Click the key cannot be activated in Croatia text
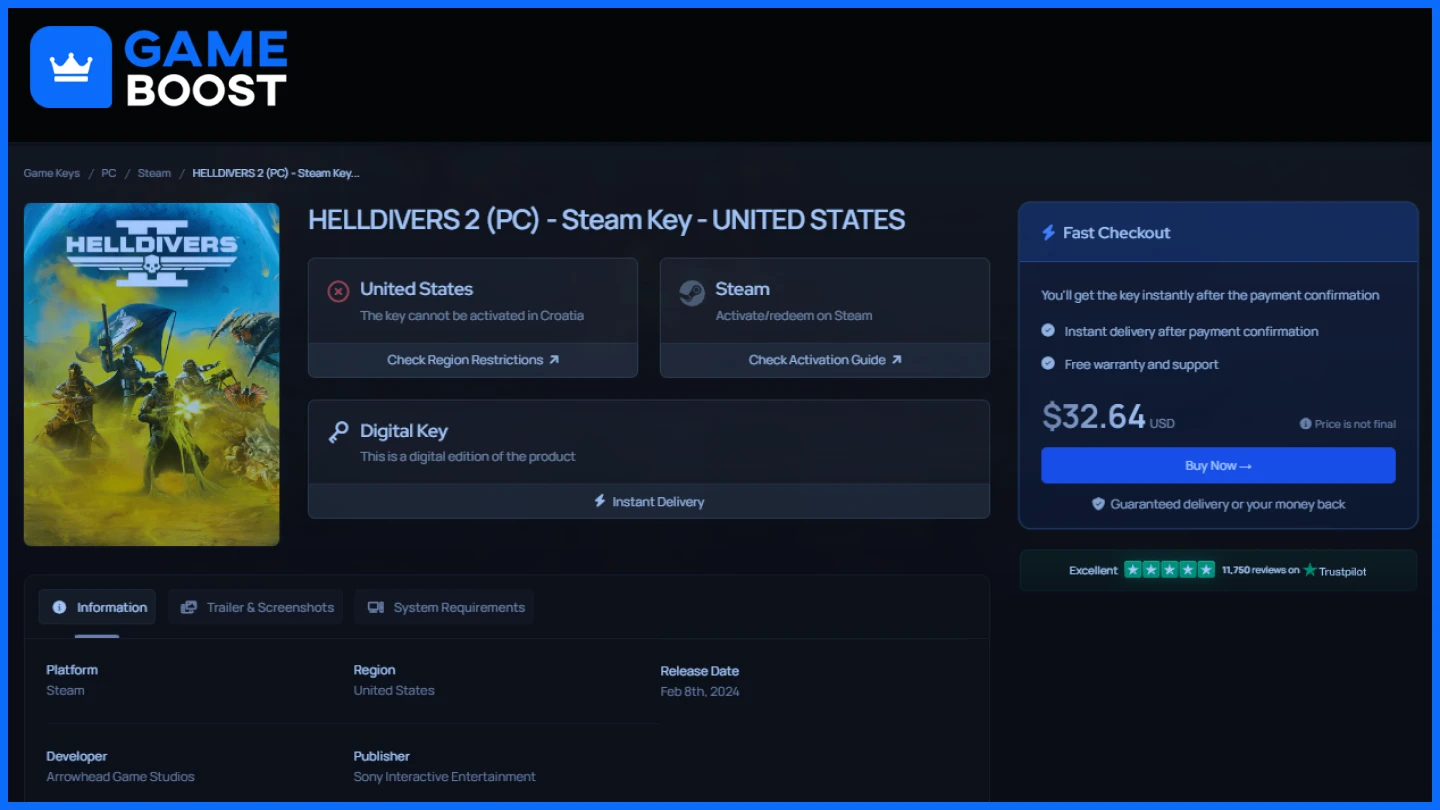This screenshot has width=1440, height=810. [472, 315]
